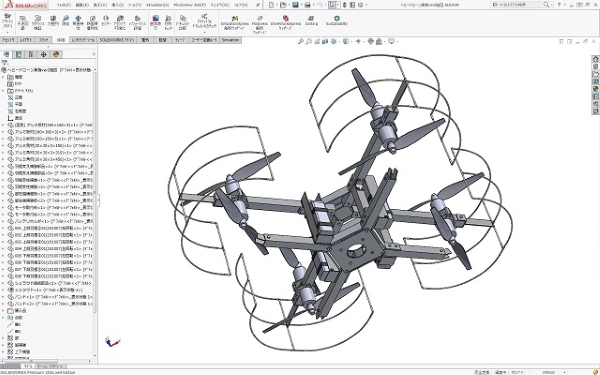Launch the Sustainability tool
600x375 pixels.
point(337,21)
